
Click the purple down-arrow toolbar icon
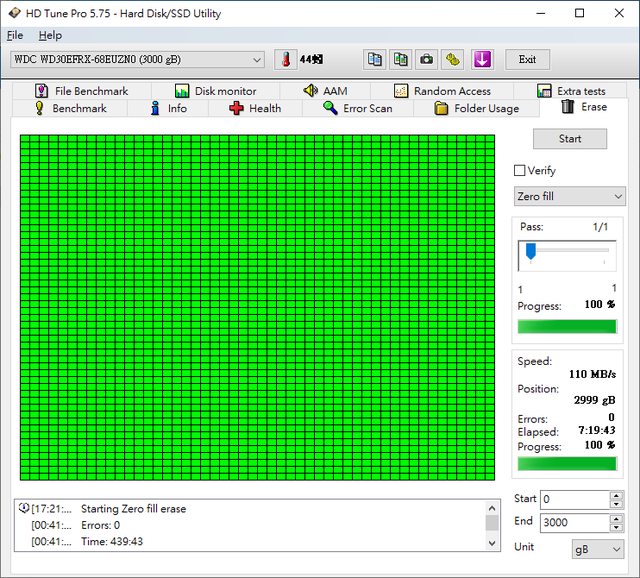click(482, 60)
